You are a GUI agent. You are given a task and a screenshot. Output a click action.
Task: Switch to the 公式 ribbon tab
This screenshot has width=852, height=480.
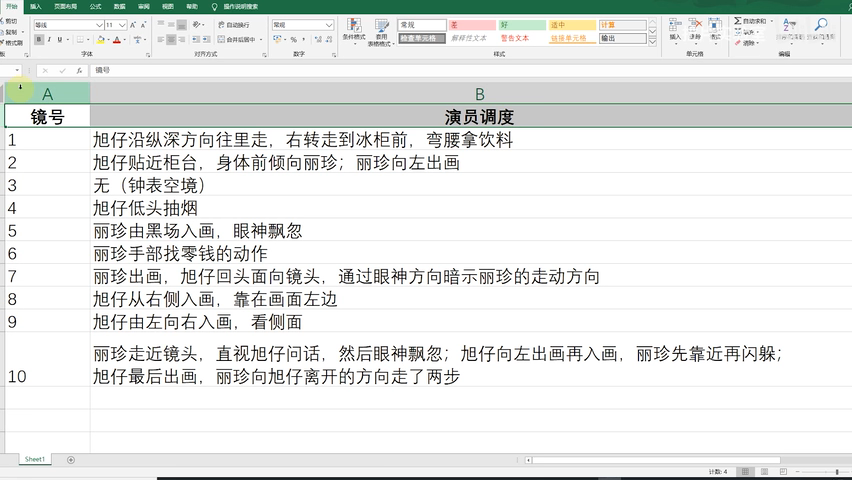[96, 7]
